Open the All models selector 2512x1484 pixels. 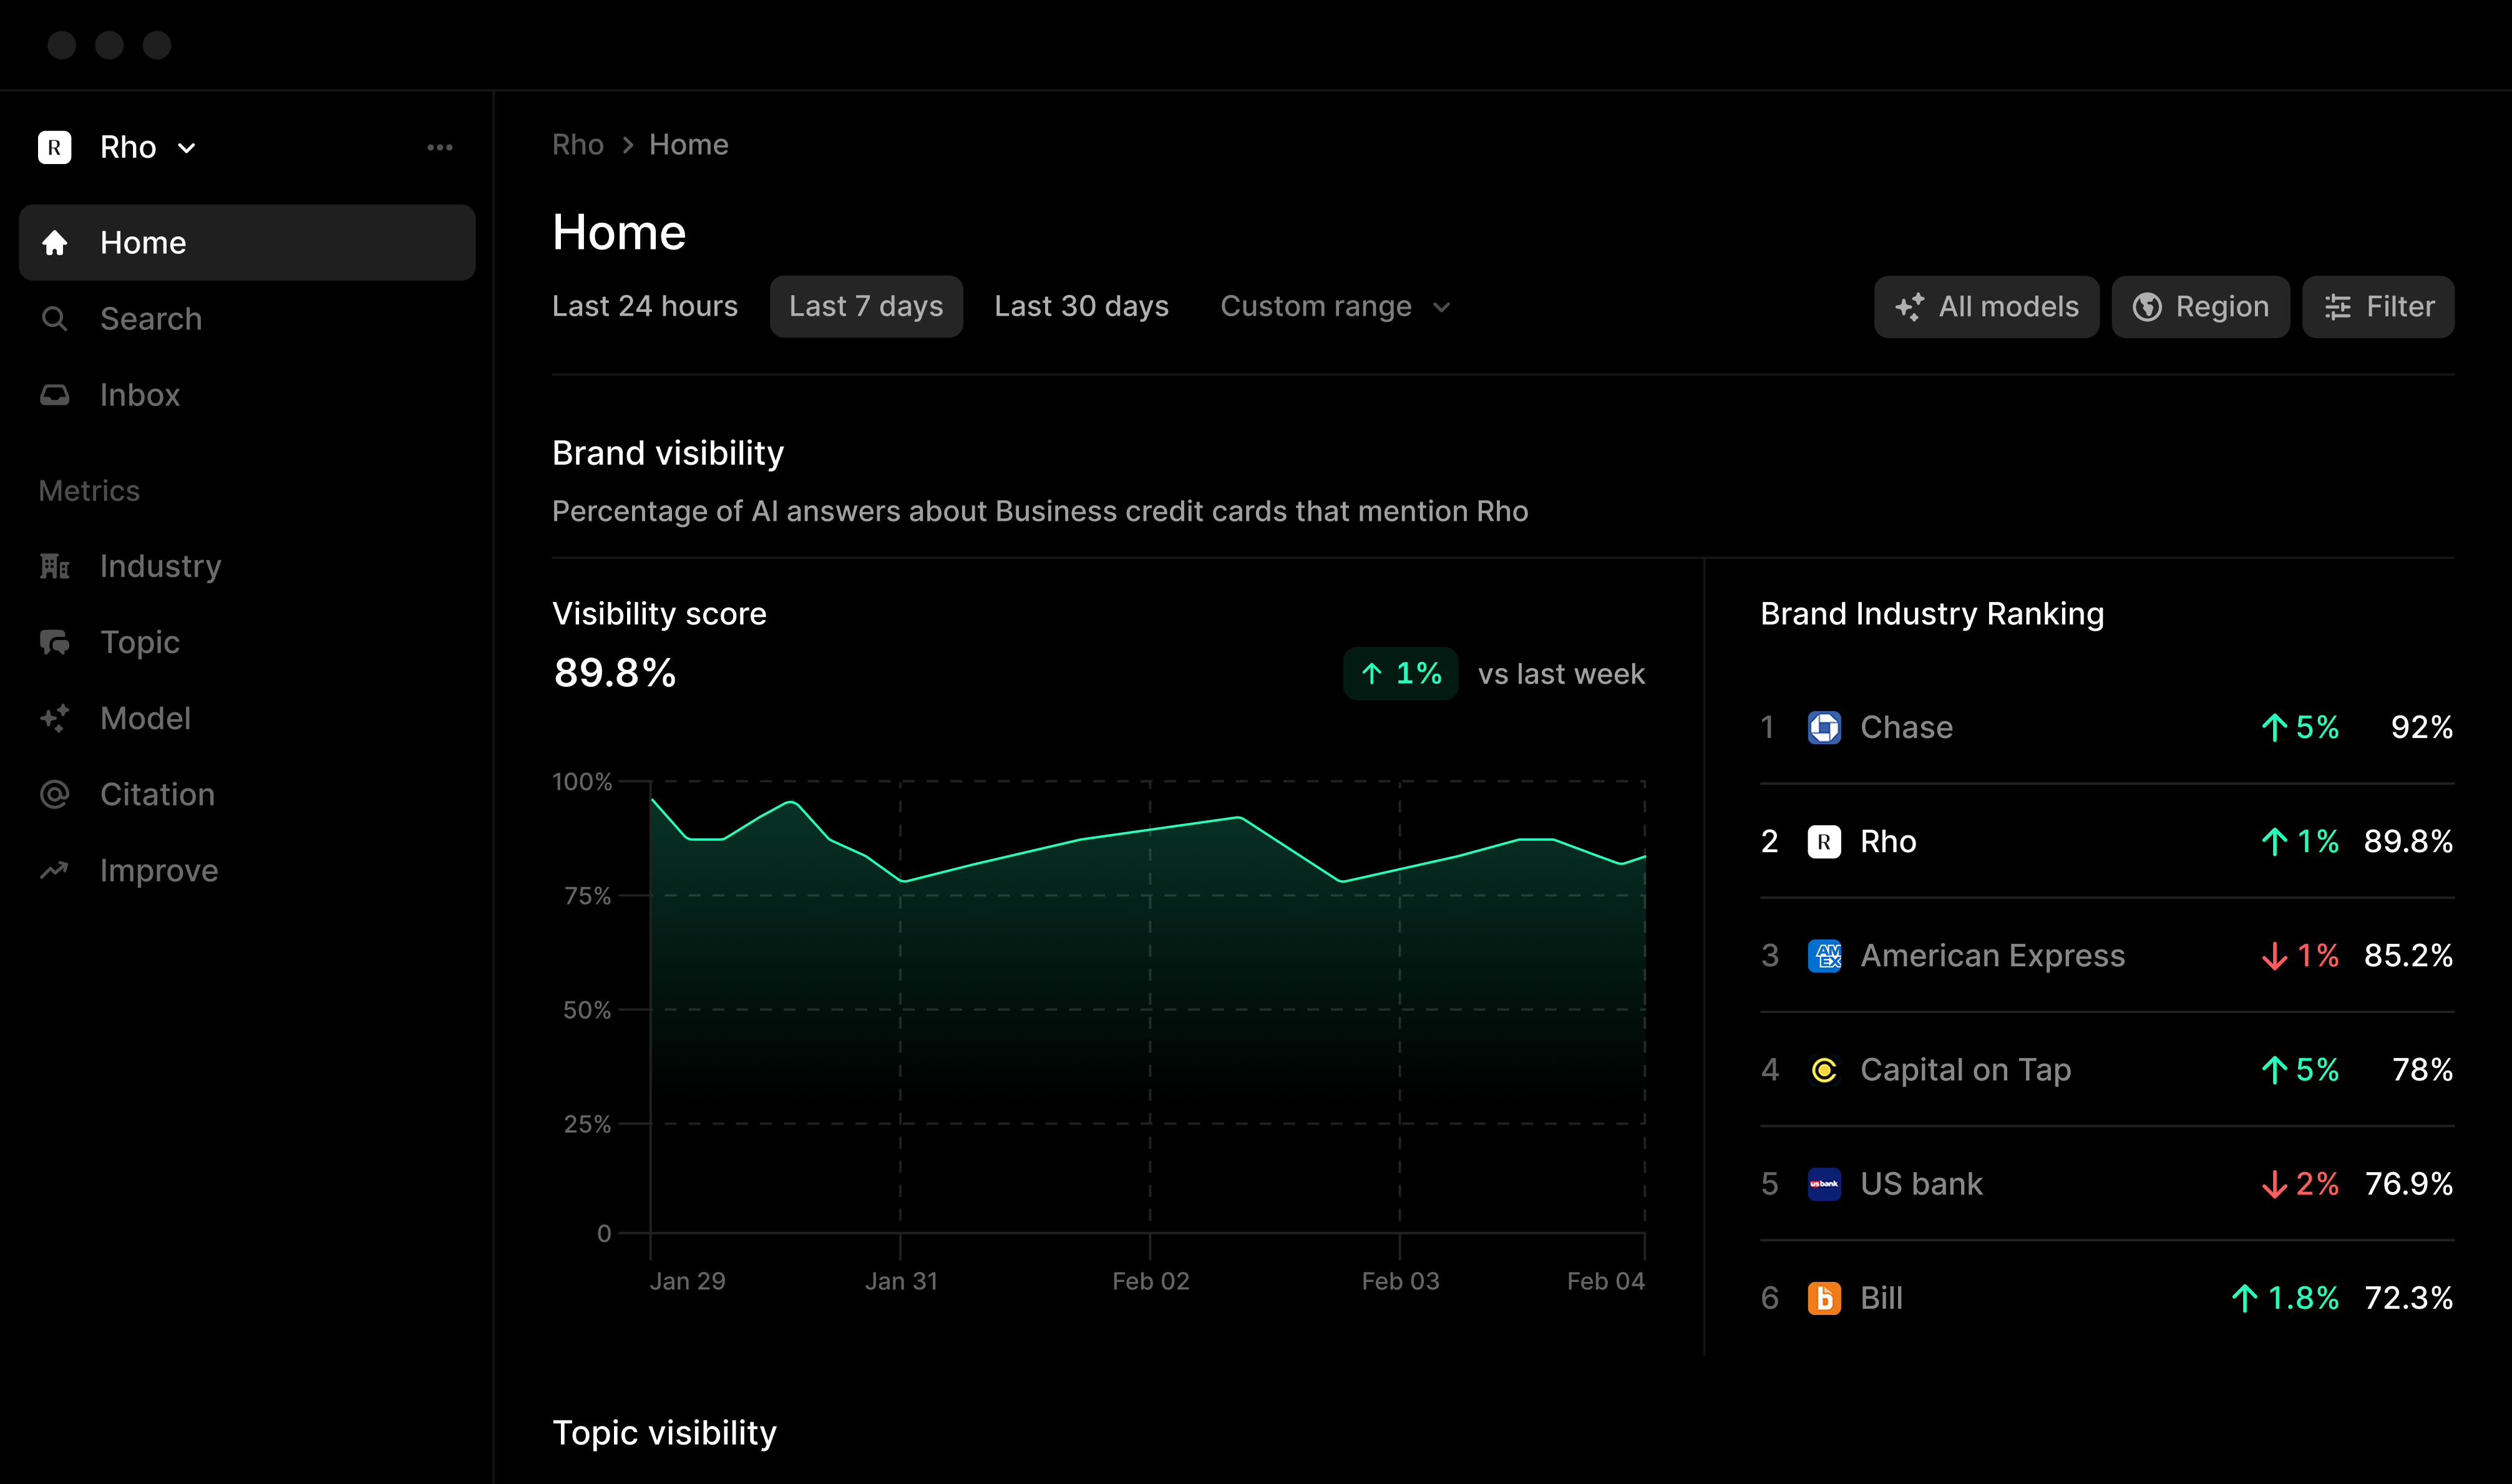[1986, 306]
